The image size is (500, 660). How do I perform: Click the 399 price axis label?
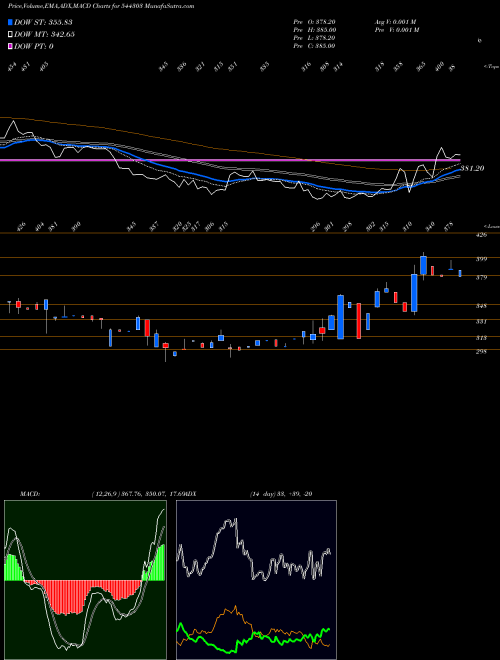tap(481, 259)
